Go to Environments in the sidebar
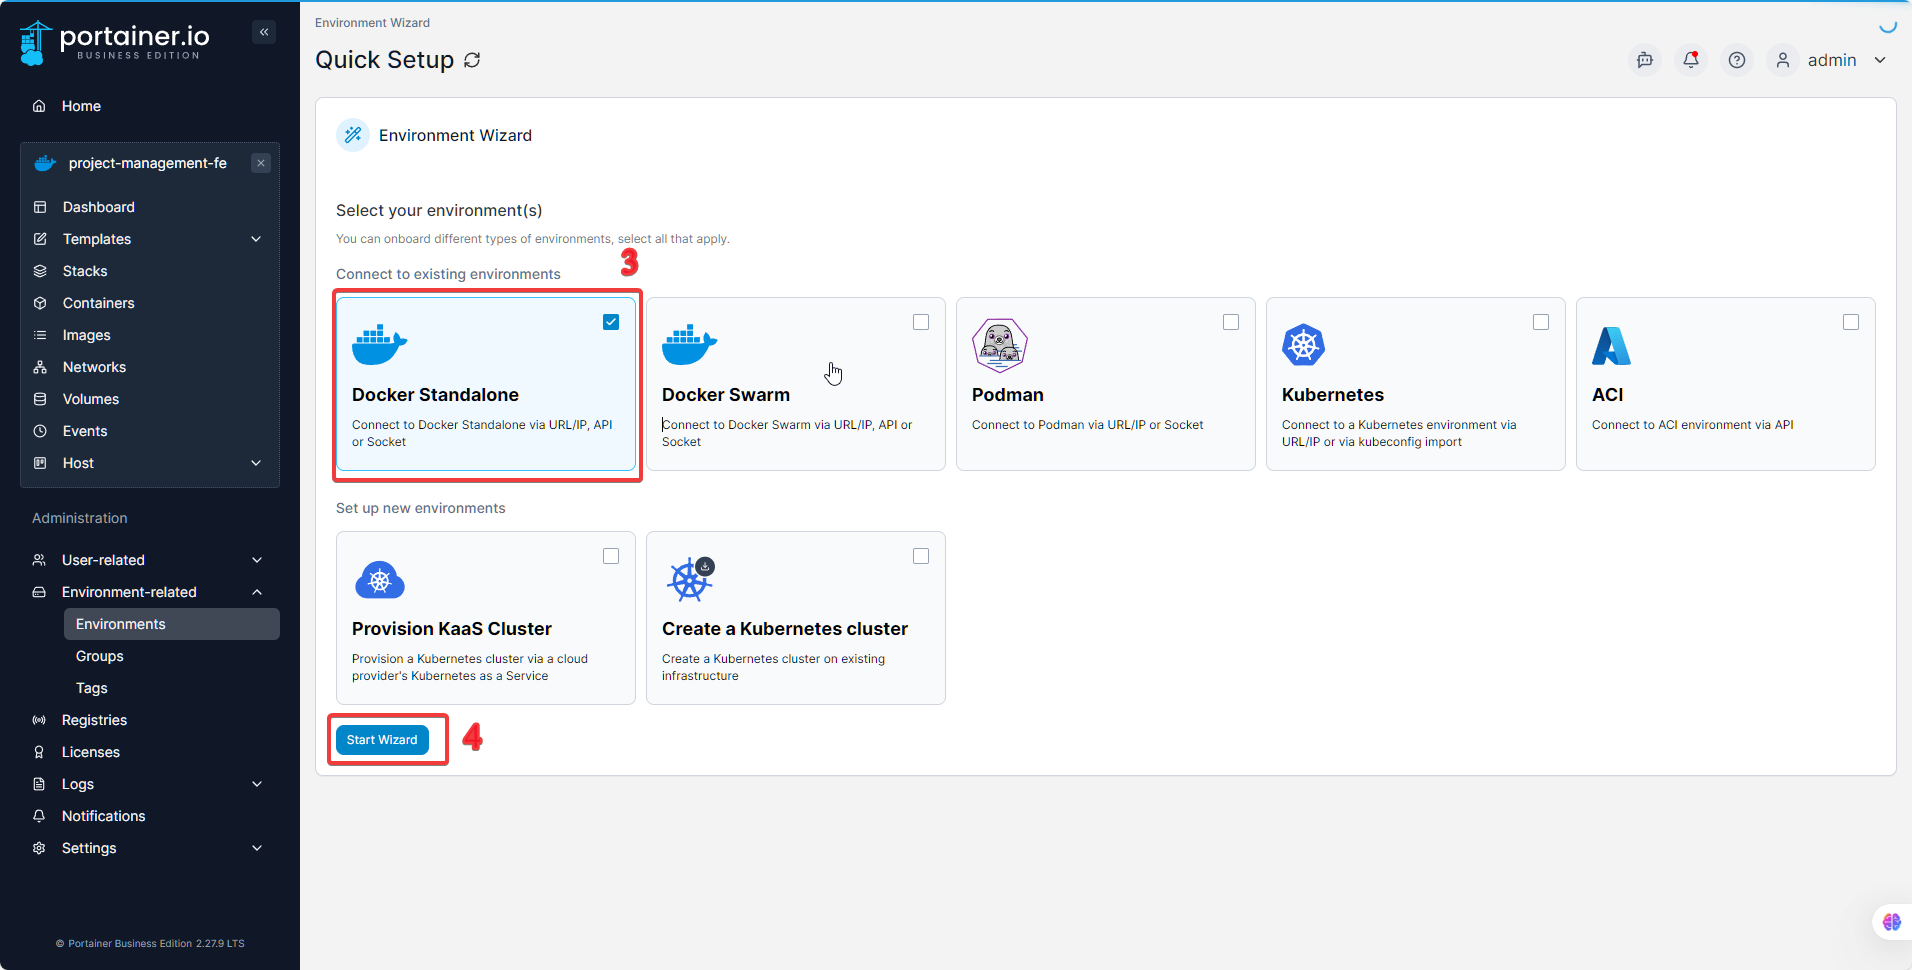Image resolution: width=1912 pixels, height=970 pixels. [172, 624]
